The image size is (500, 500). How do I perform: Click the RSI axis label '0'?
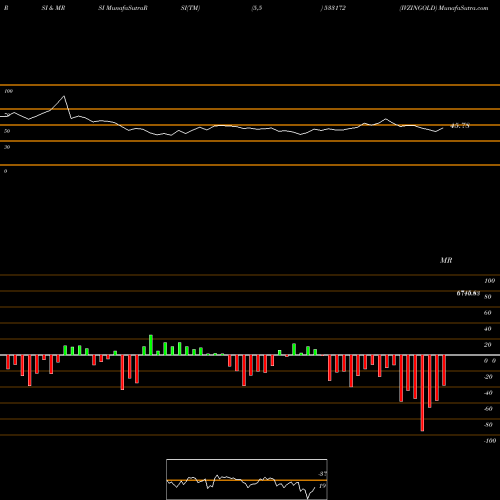point(5,171)
